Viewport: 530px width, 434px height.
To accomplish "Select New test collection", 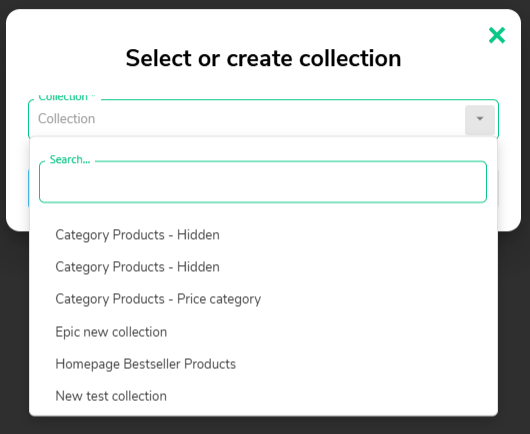I will point(263,396).
